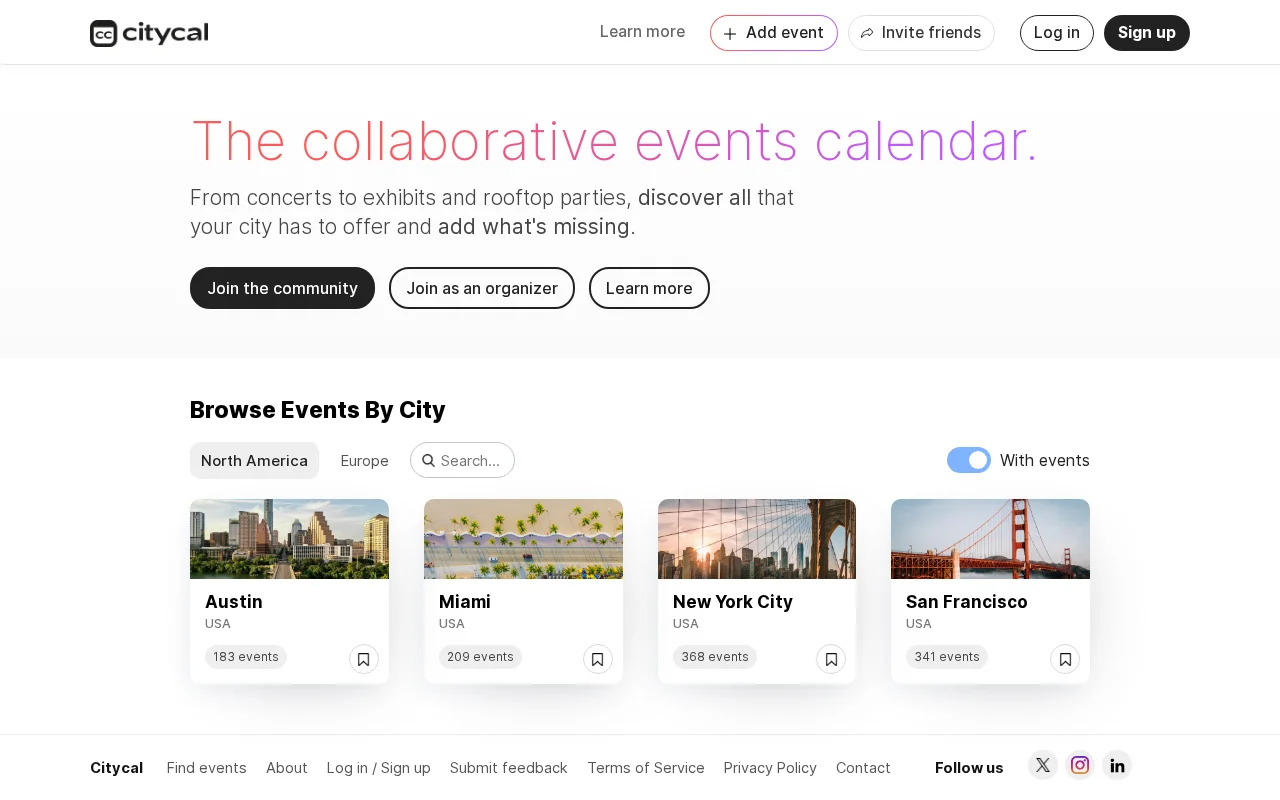The image size is (1280, 800).
Task: Open the About footer link
Action: point(287,768)
